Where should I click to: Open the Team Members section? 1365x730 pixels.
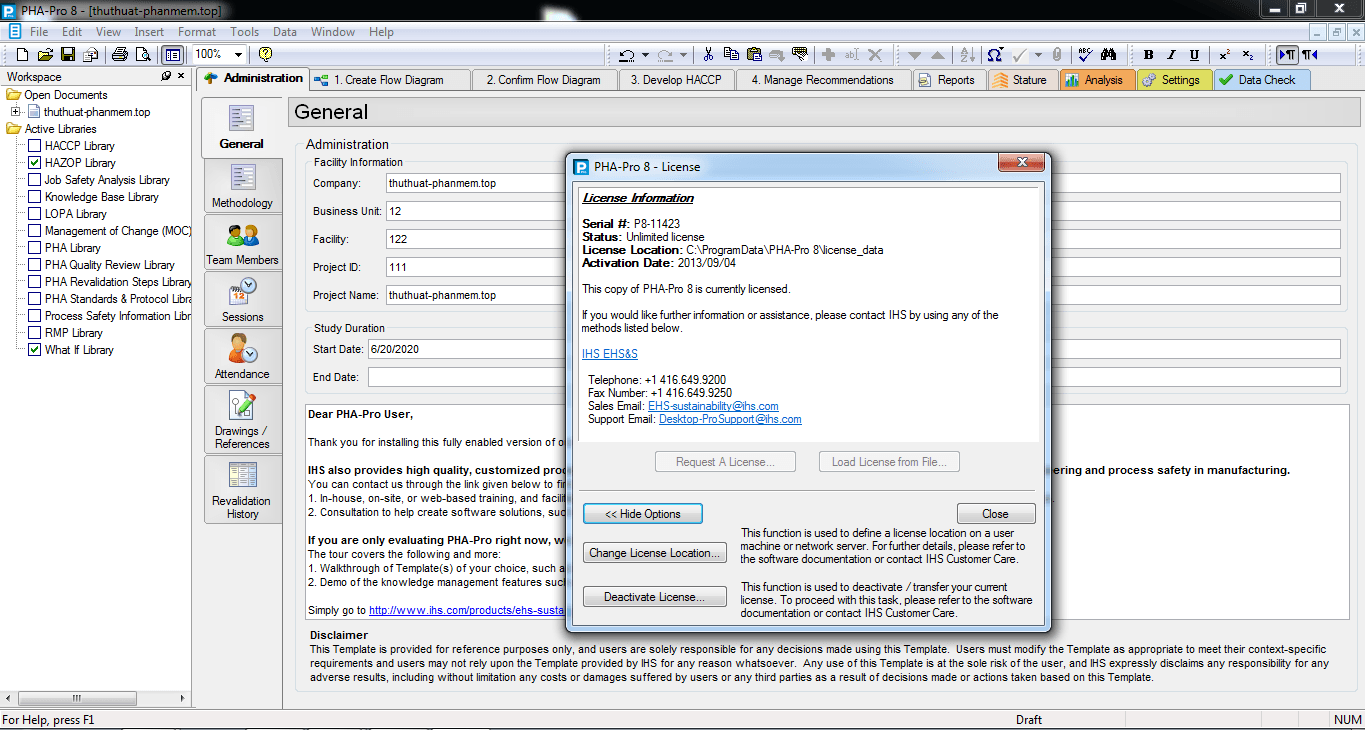pos(242,244)
